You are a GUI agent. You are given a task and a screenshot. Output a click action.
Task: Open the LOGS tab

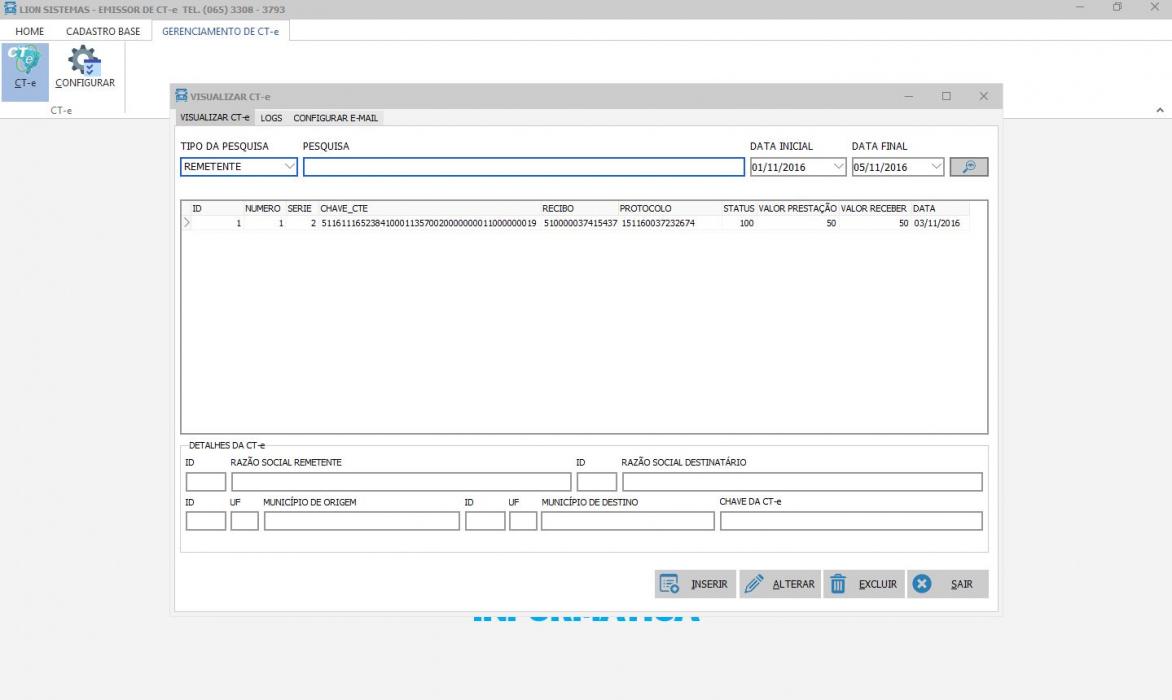(x=271, y=118)
